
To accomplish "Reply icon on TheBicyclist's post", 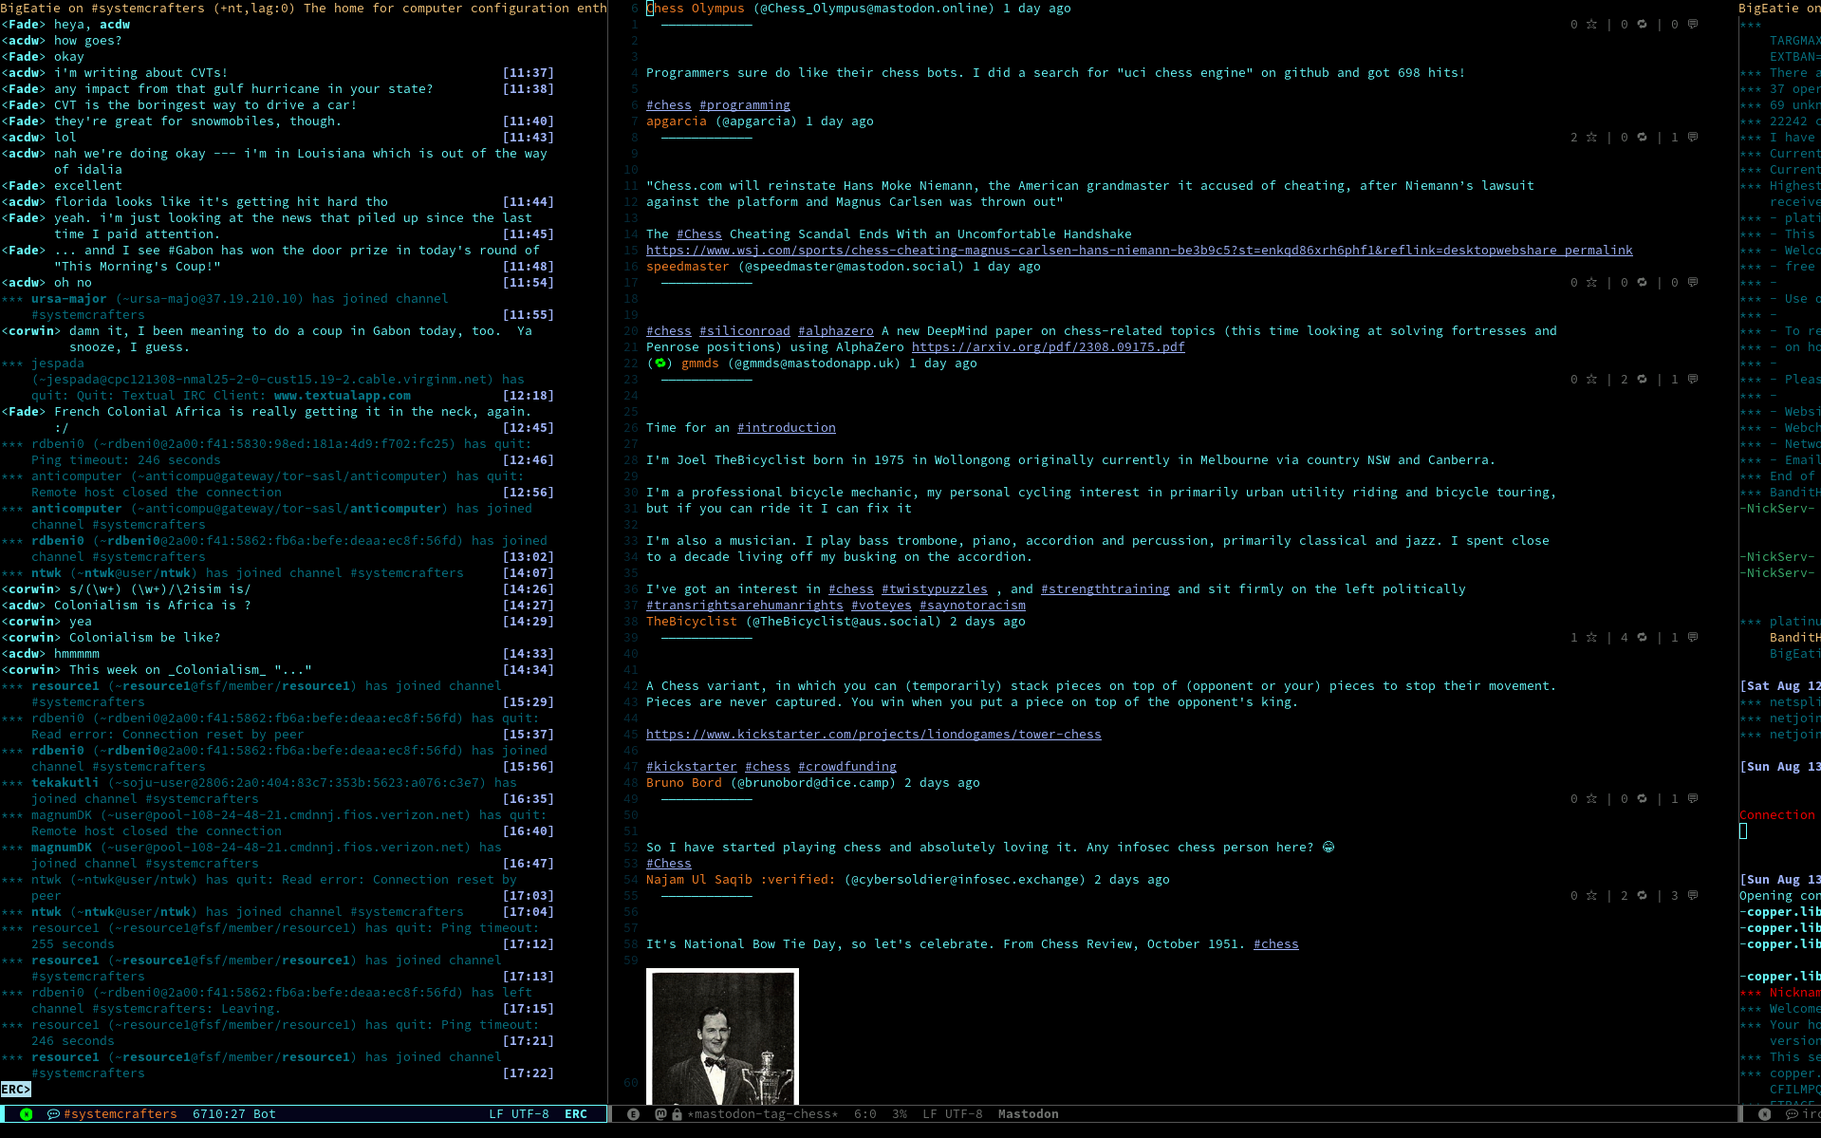I will 1693,637.
